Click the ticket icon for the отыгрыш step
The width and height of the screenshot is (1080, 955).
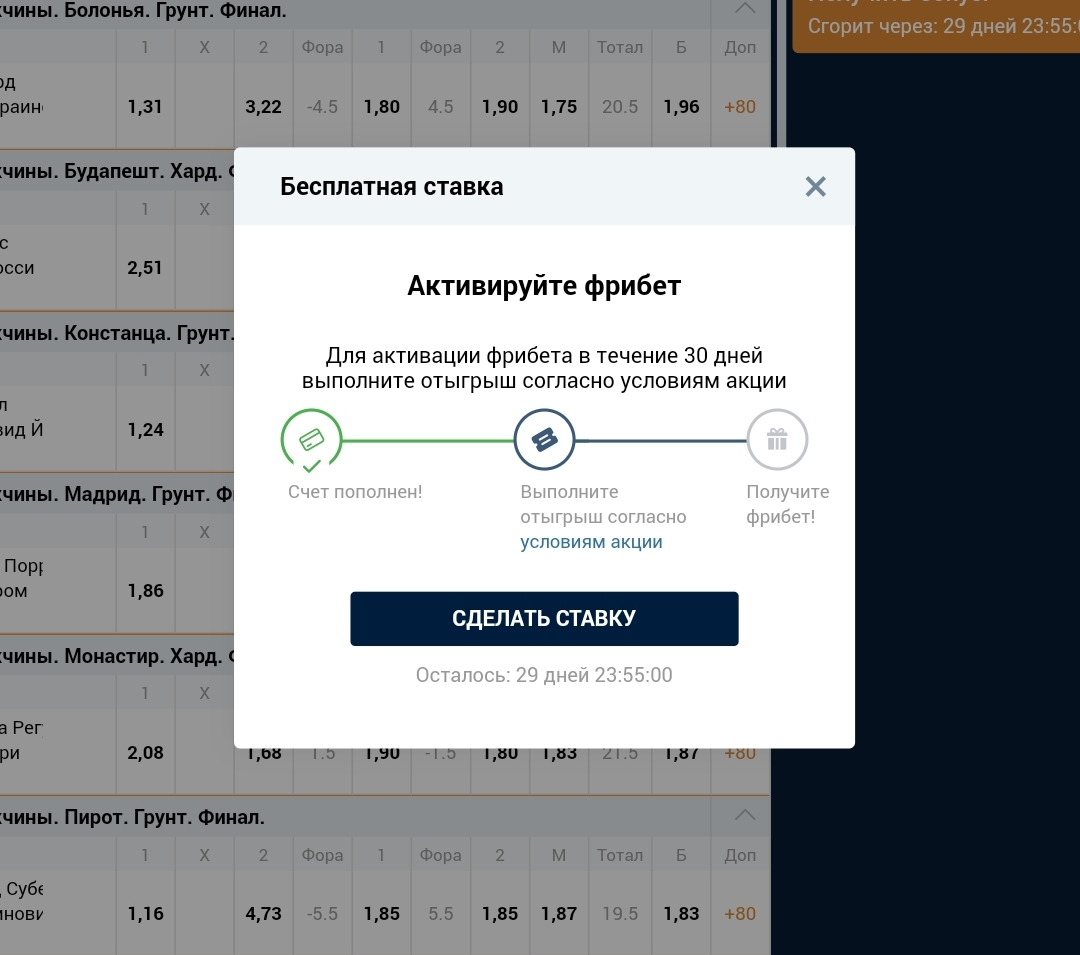(544, 440)
